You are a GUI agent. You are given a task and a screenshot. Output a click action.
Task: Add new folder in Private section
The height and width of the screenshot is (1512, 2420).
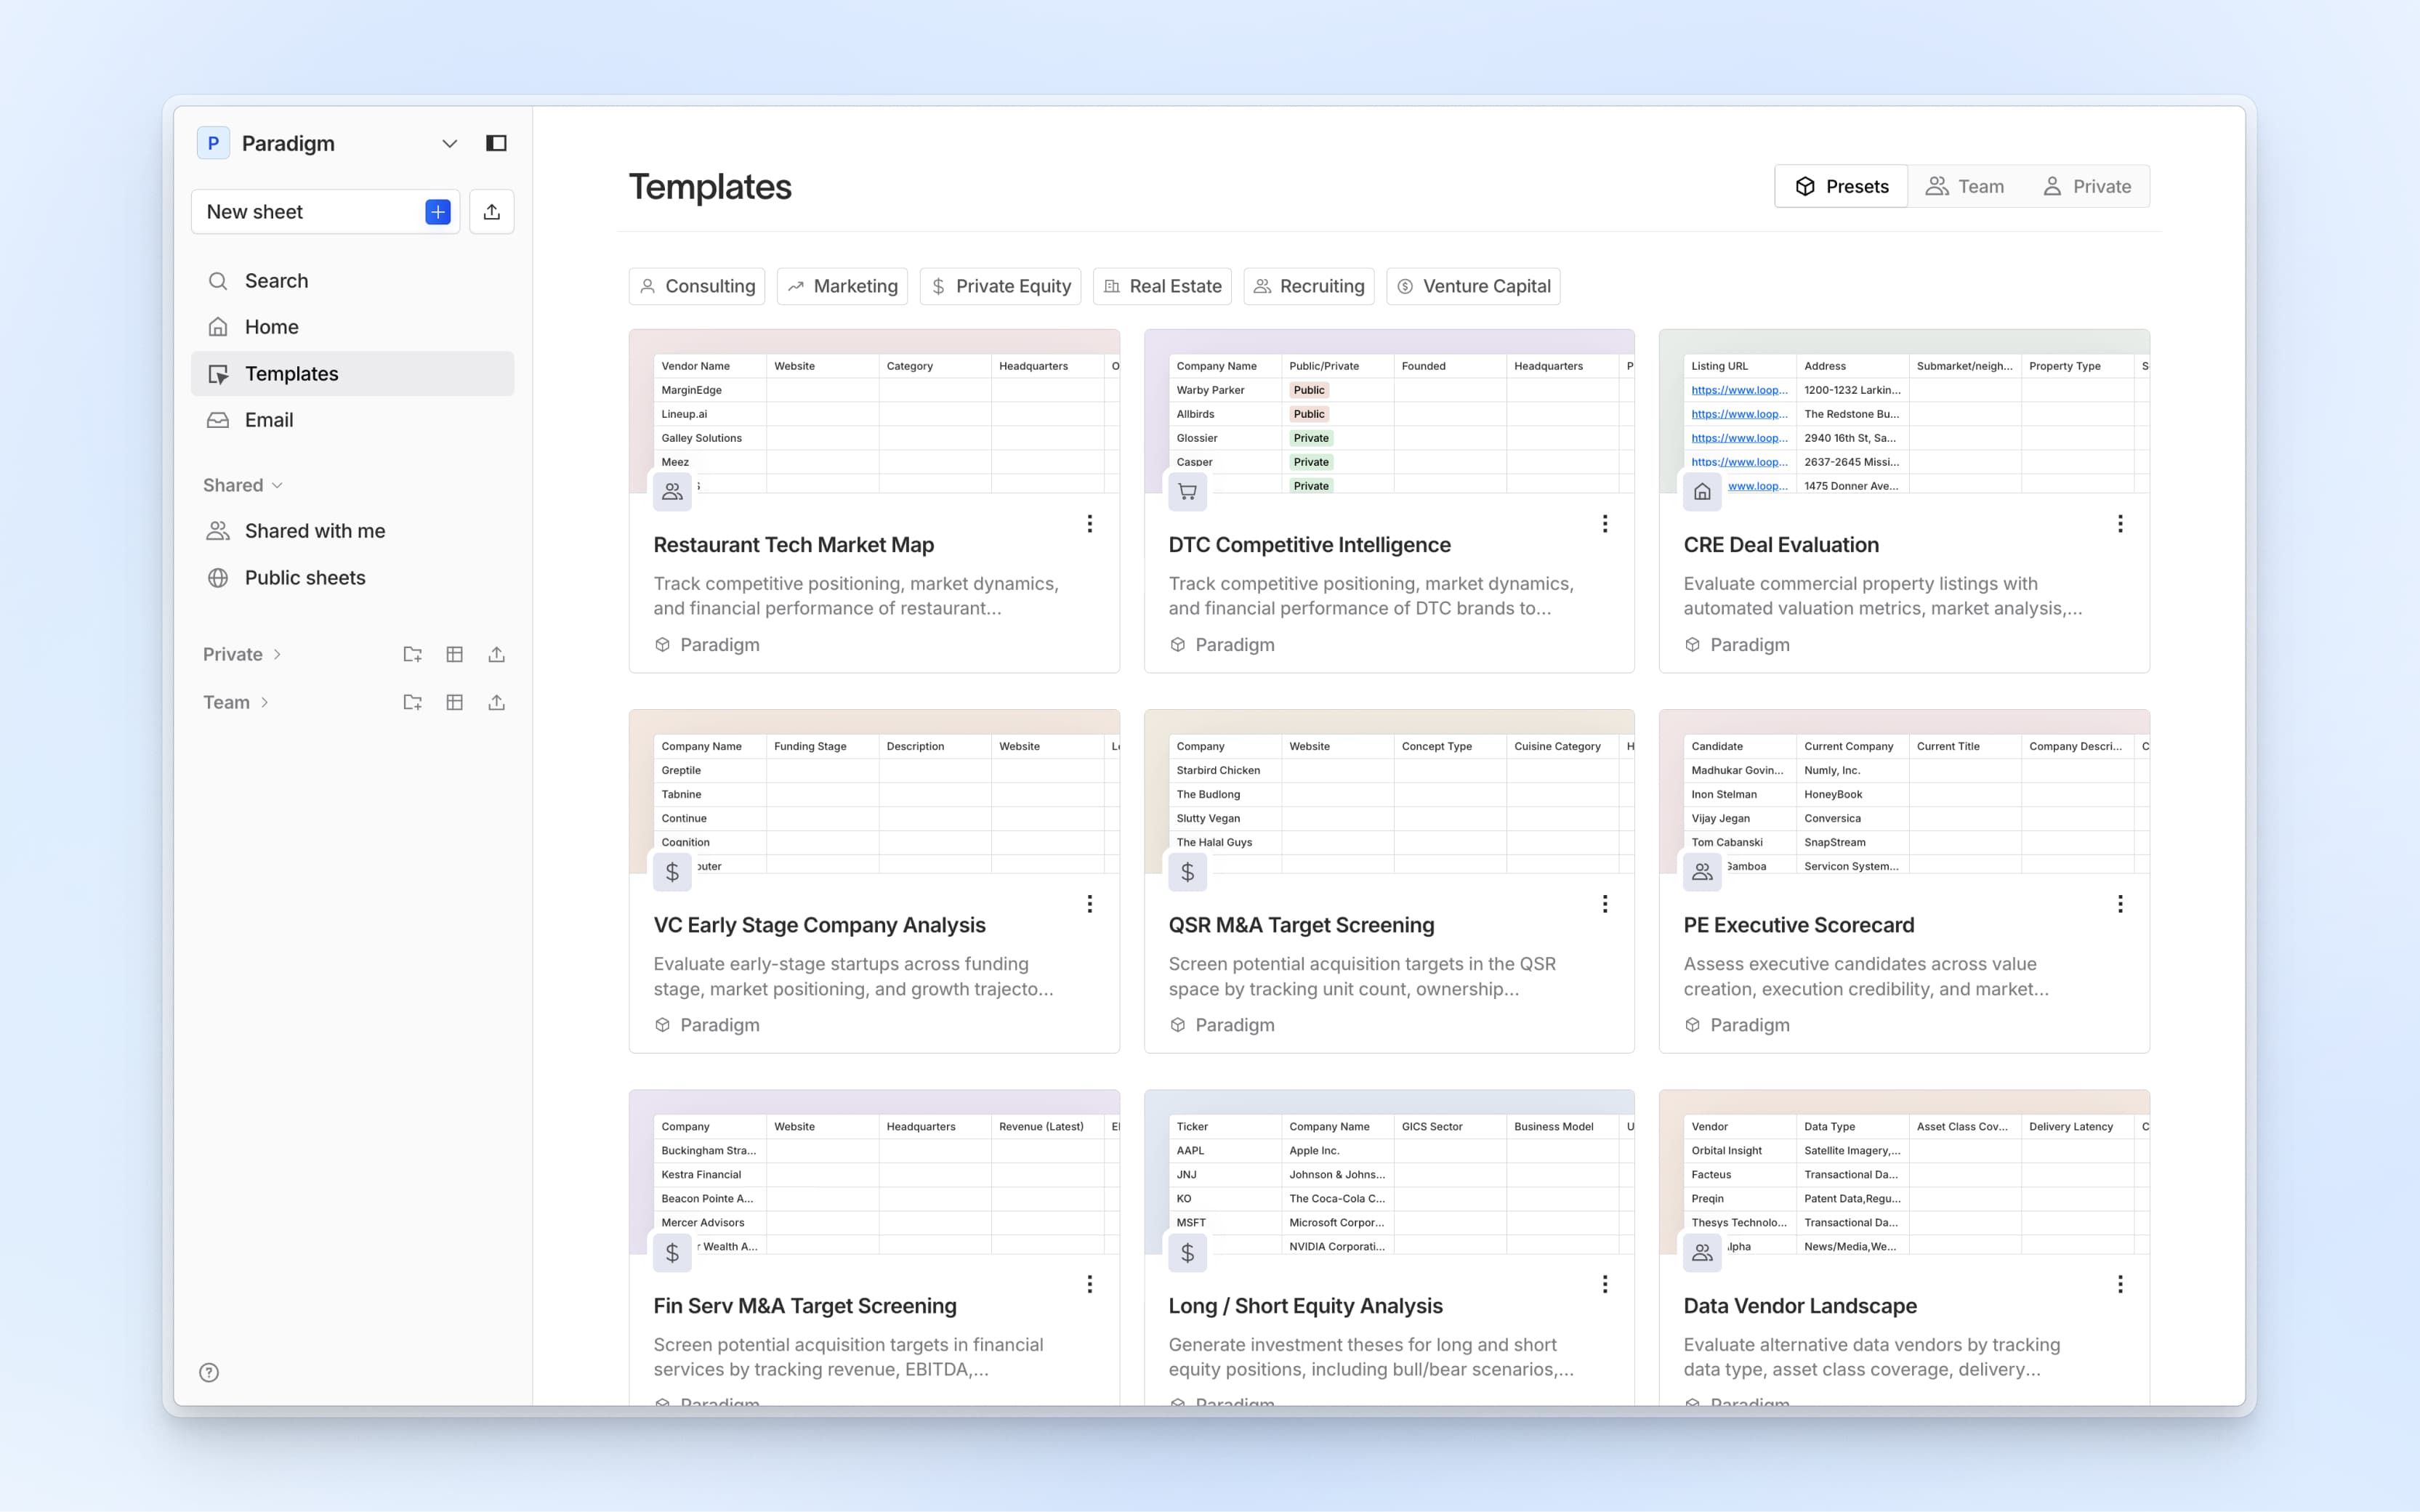pos(412,654)
